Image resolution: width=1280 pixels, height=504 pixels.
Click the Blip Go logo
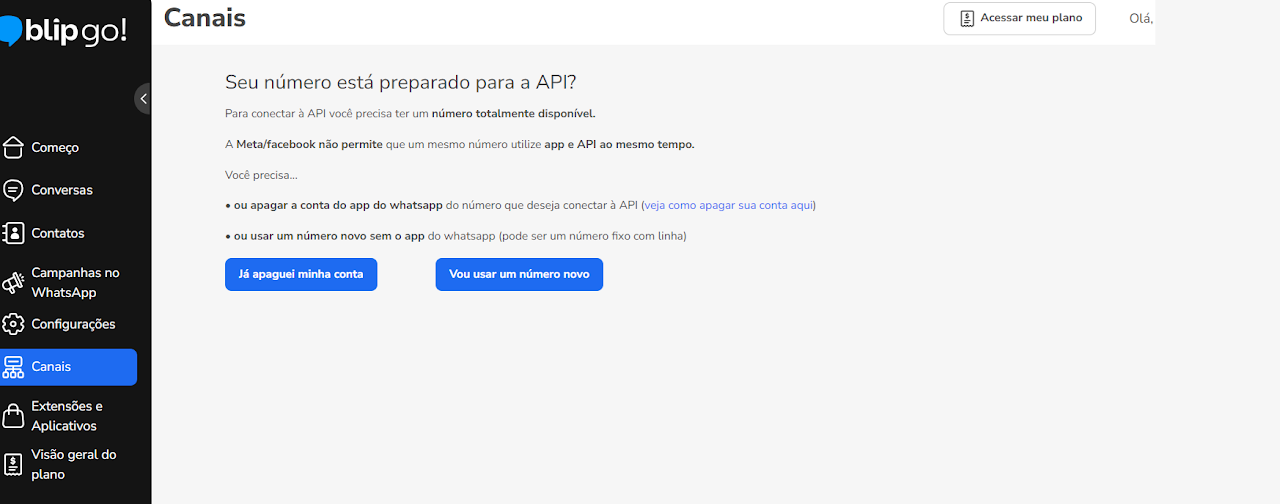[x=64, y=30]
